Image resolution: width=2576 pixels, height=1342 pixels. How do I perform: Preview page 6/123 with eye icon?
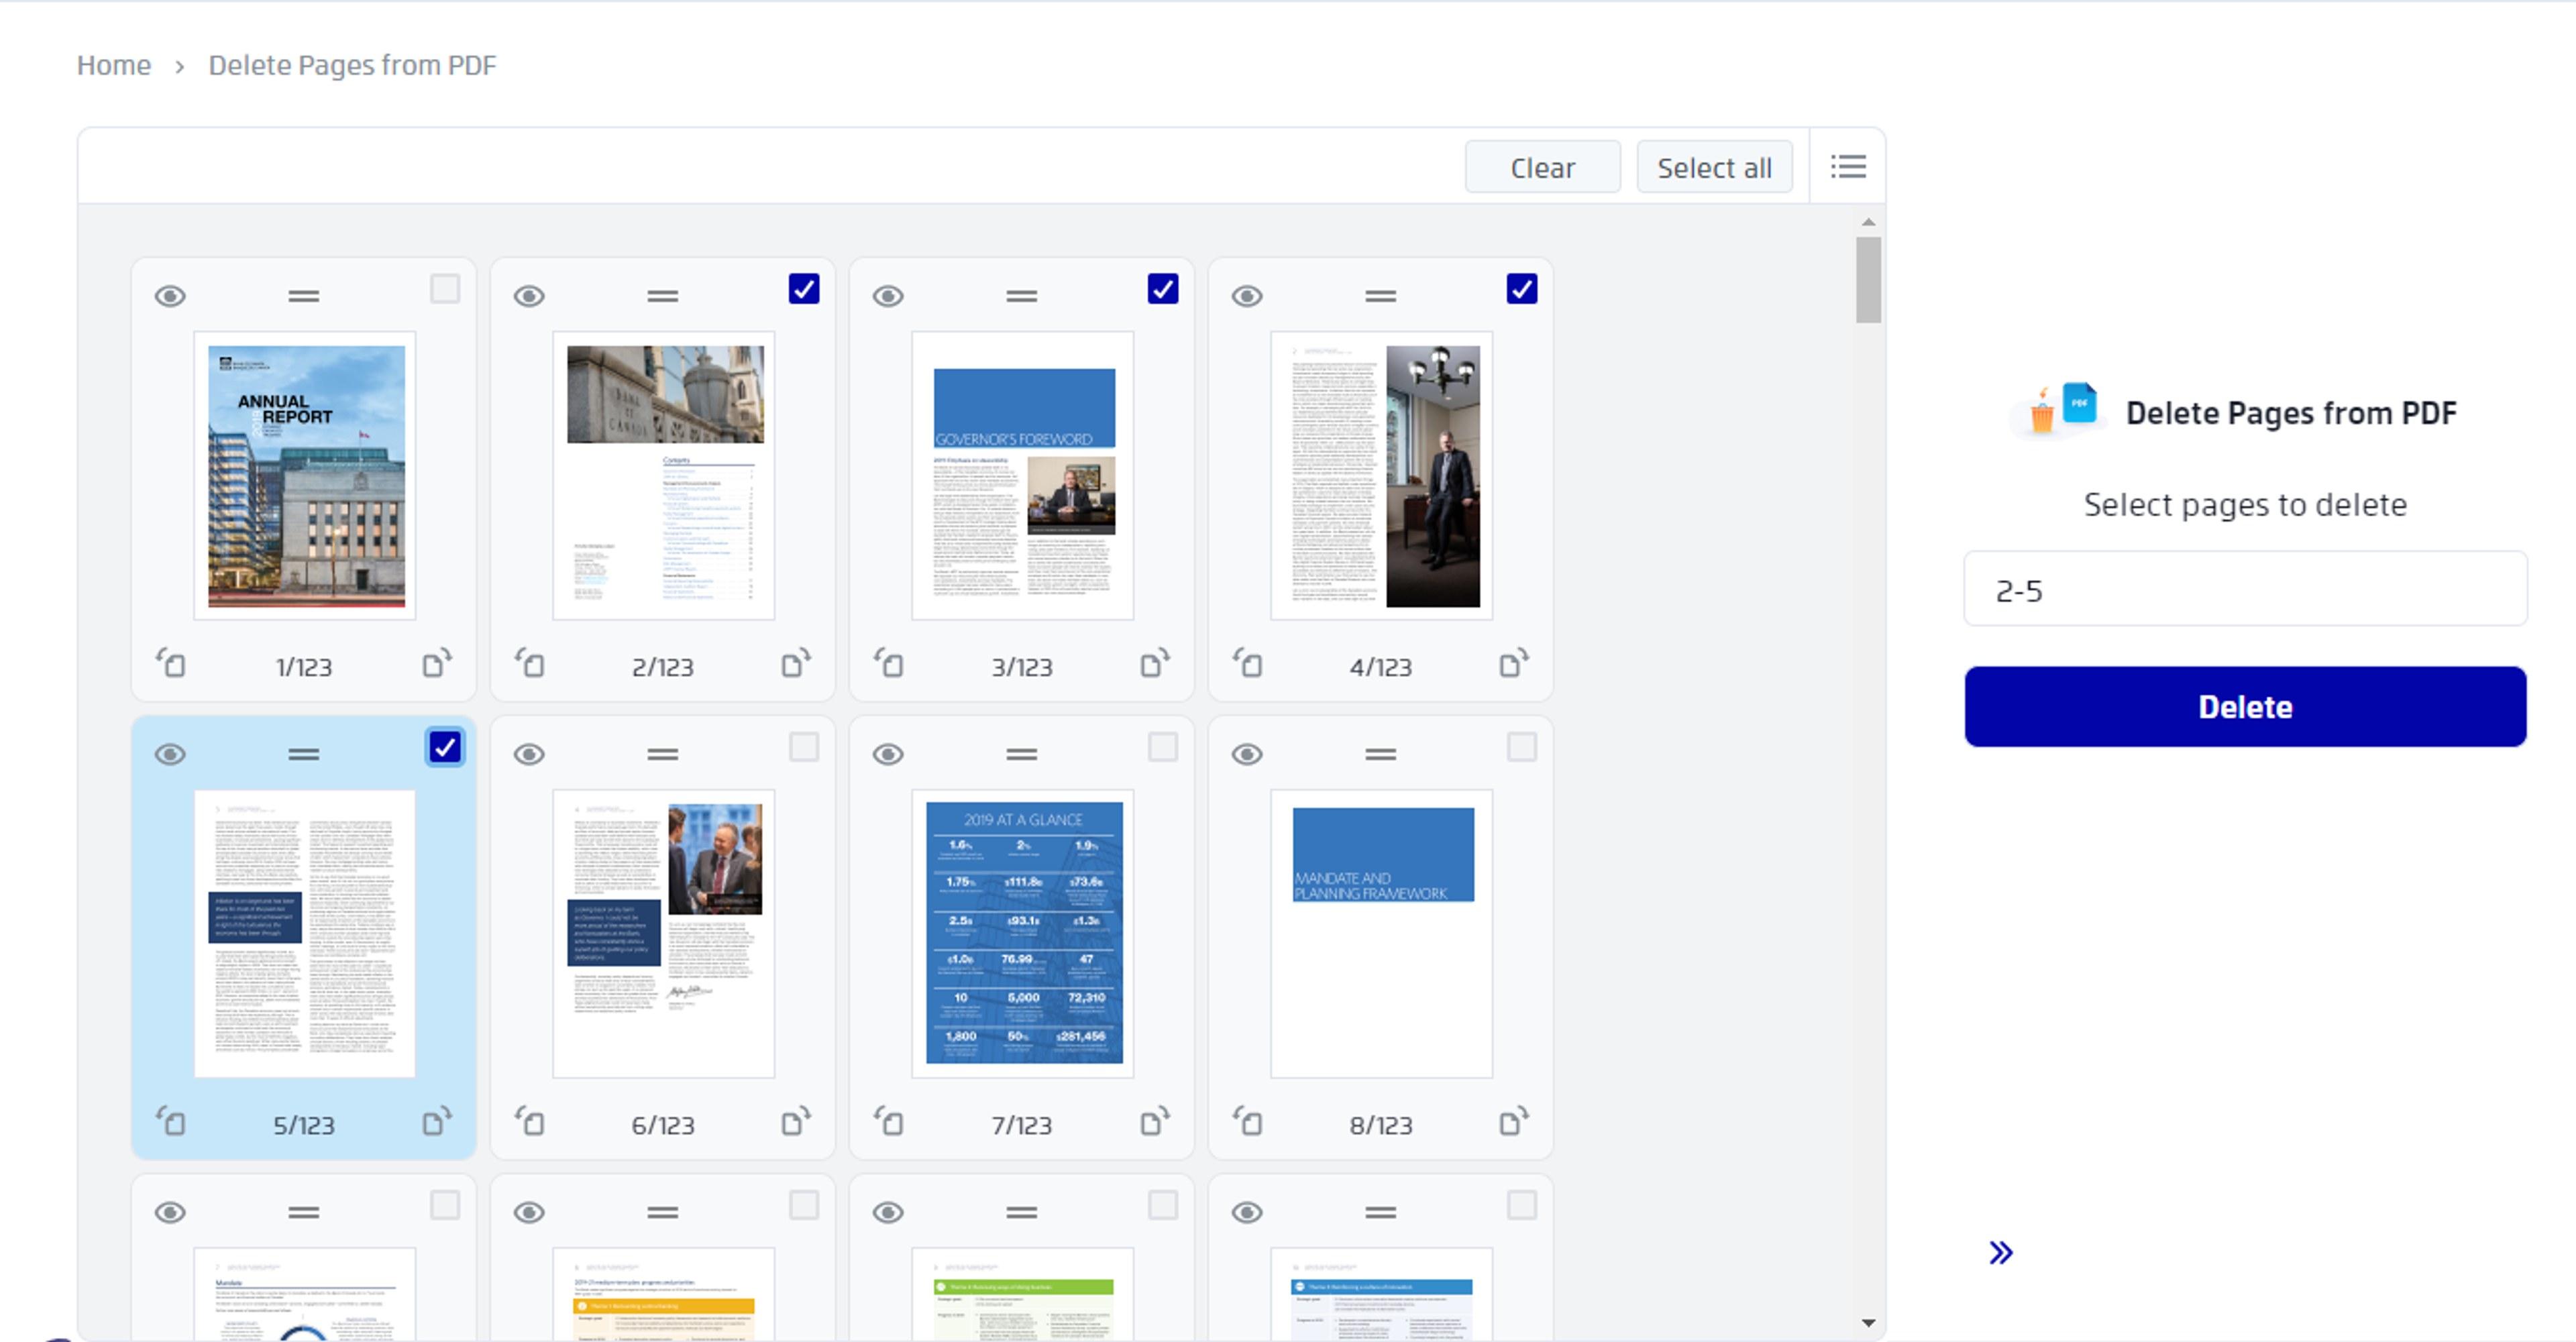coord(529,754)
